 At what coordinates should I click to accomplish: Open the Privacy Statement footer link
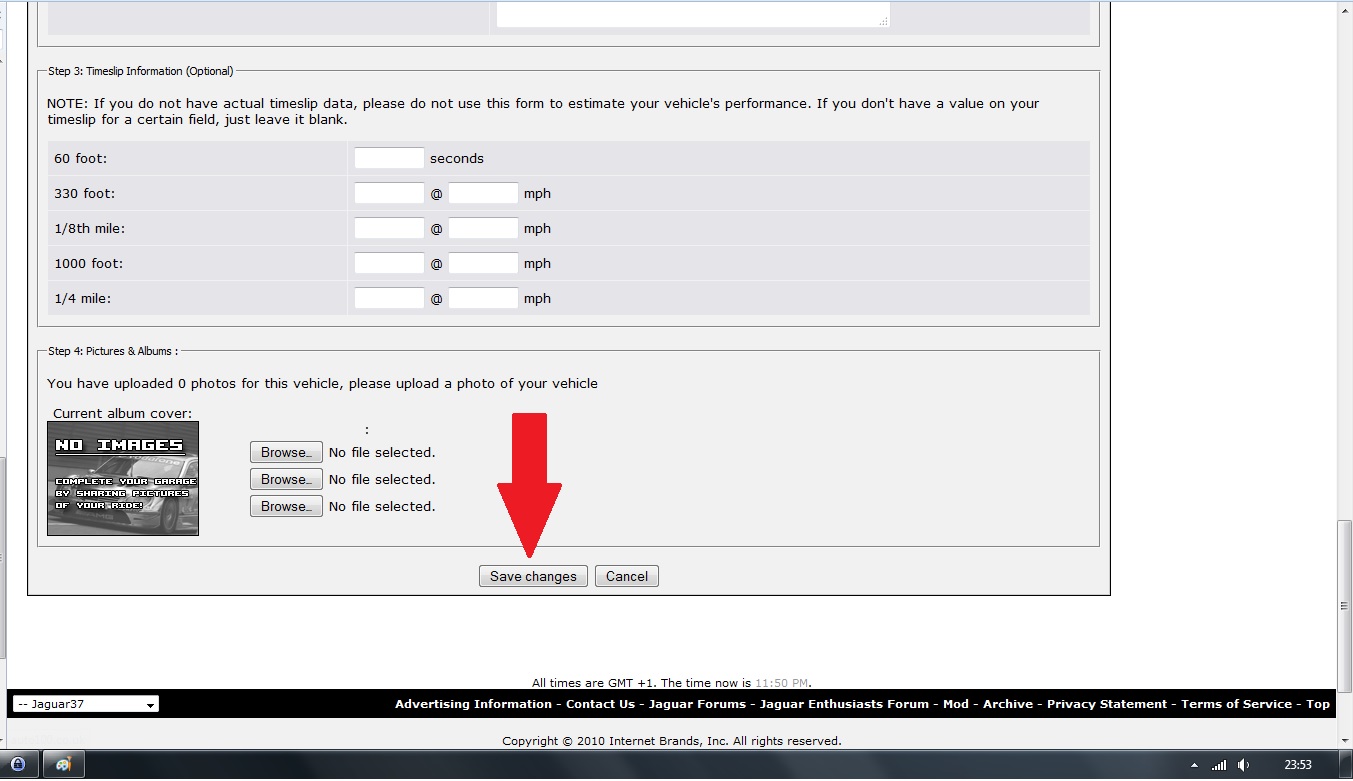pyautogui.click(x=1106, y=704)
